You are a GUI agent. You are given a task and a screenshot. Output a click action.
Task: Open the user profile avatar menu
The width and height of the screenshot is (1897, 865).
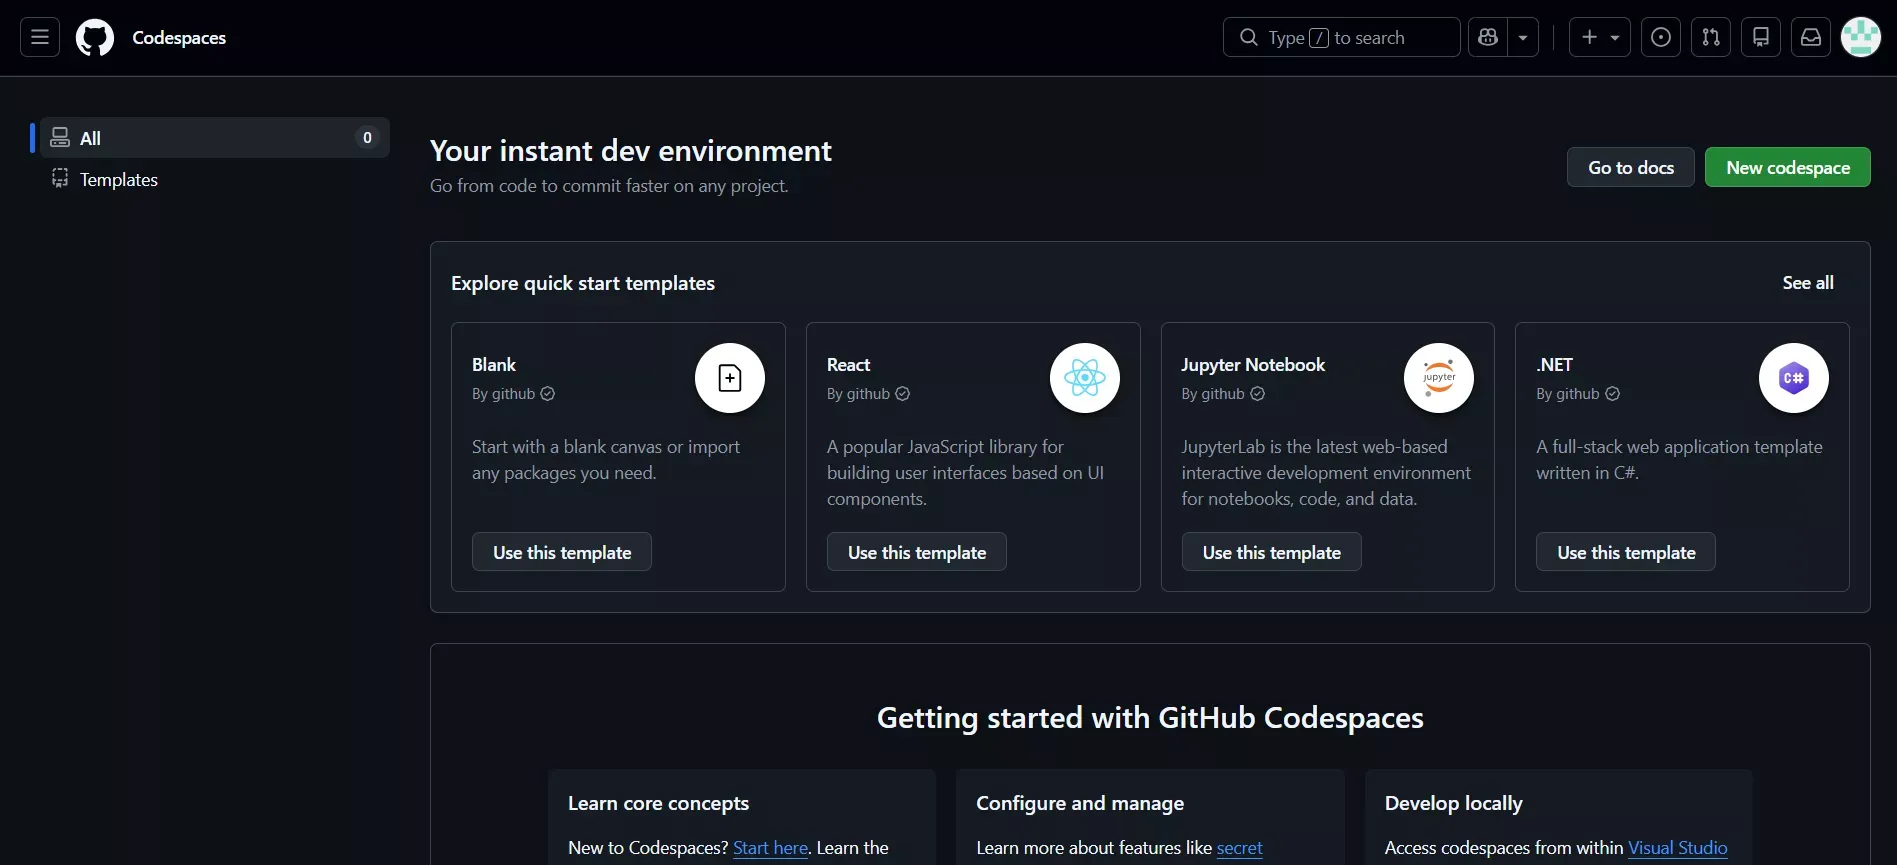click(1861, 37)
